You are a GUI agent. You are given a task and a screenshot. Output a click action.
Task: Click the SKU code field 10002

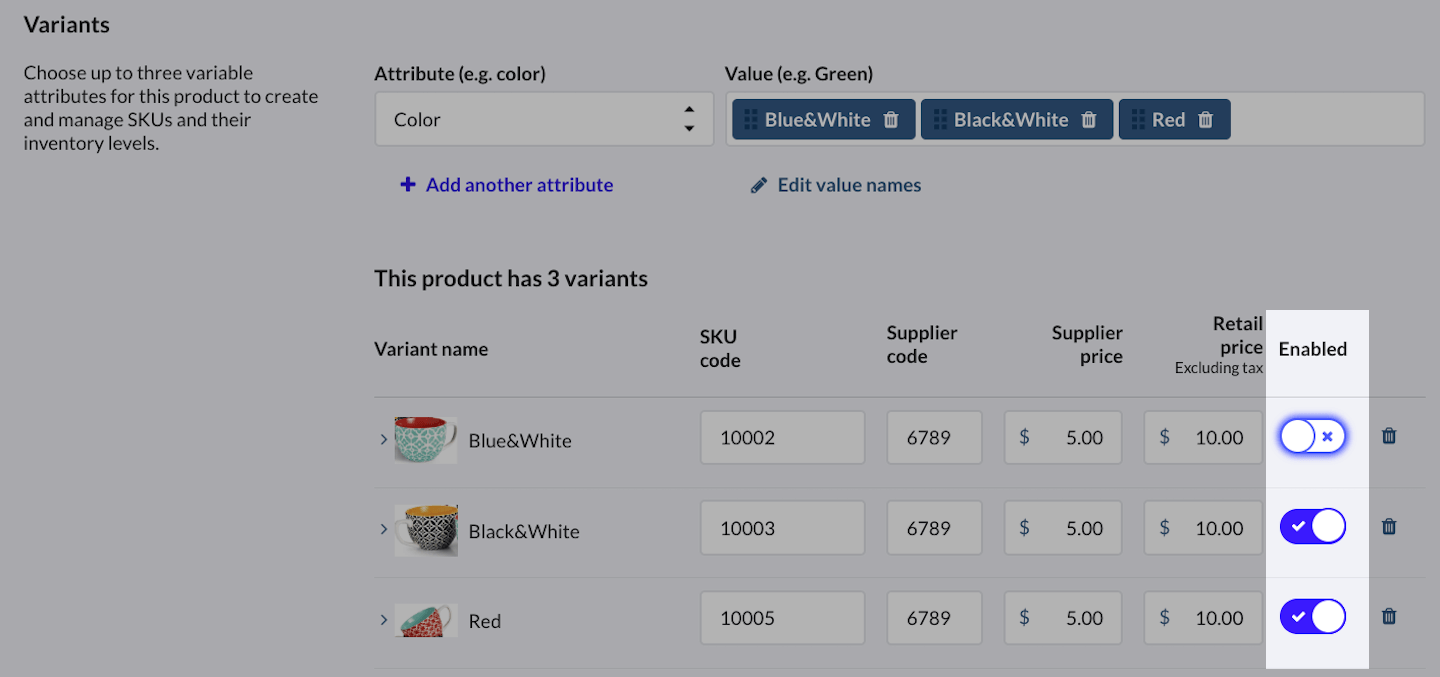782,438
